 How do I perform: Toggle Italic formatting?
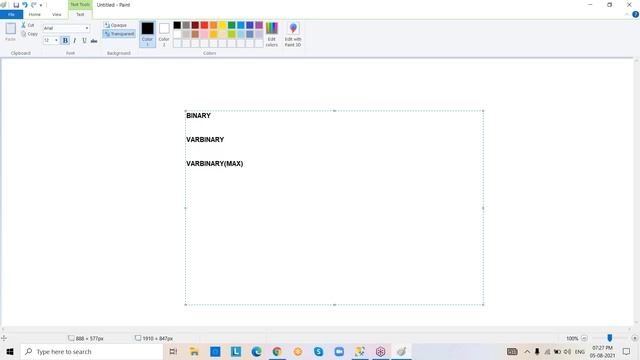[x=75, y=40]
